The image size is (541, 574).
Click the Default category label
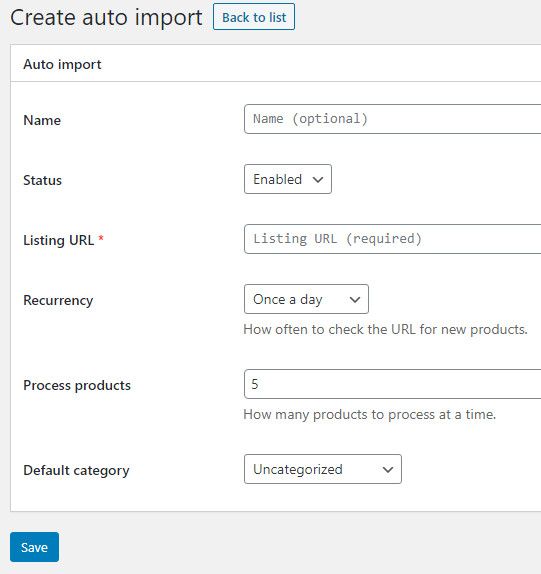click(76, 470)
